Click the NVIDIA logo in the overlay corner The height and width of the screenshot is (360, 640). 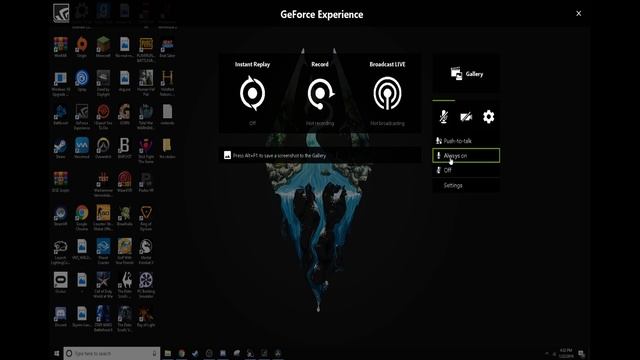[x=61, y=13]
